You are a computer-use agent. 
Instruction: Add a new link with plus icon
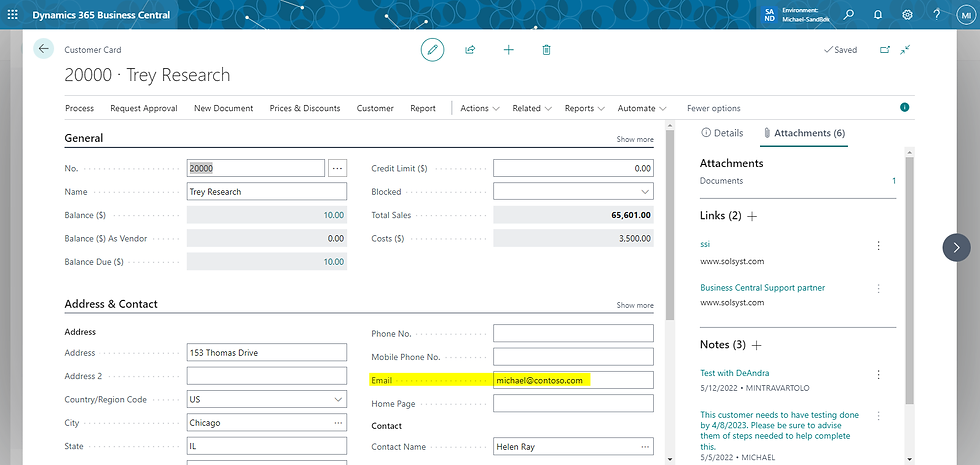point(752,216)
